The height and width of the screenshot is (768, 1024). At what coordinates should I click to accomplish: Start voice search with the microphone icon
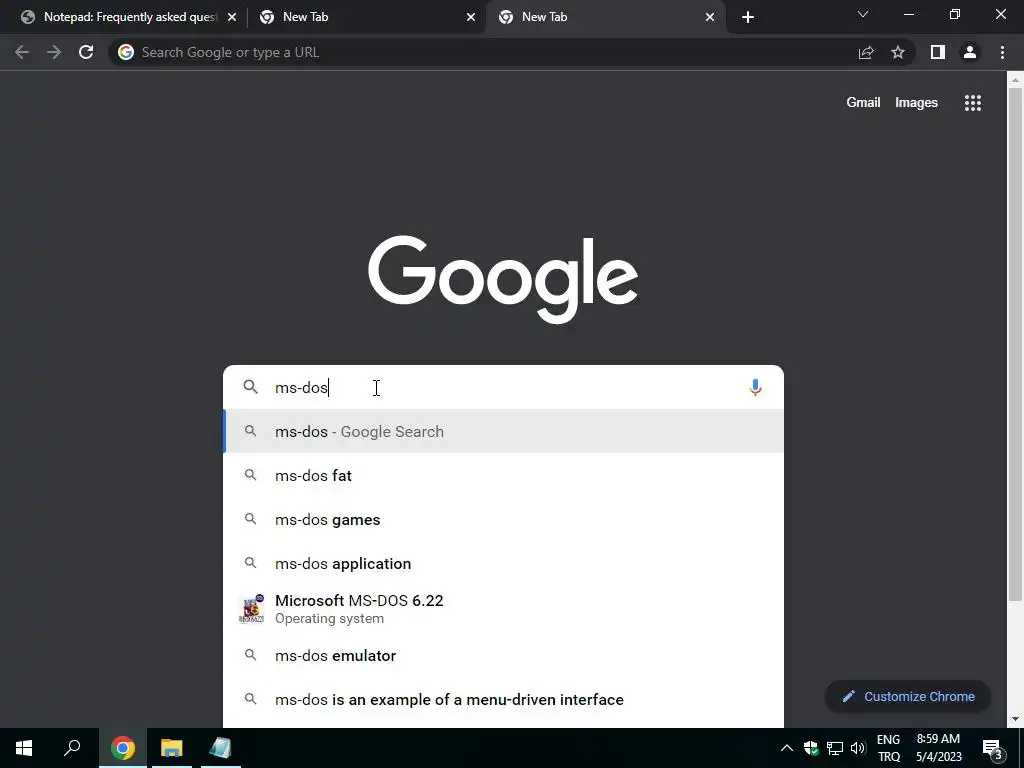[x=755, y=387]
